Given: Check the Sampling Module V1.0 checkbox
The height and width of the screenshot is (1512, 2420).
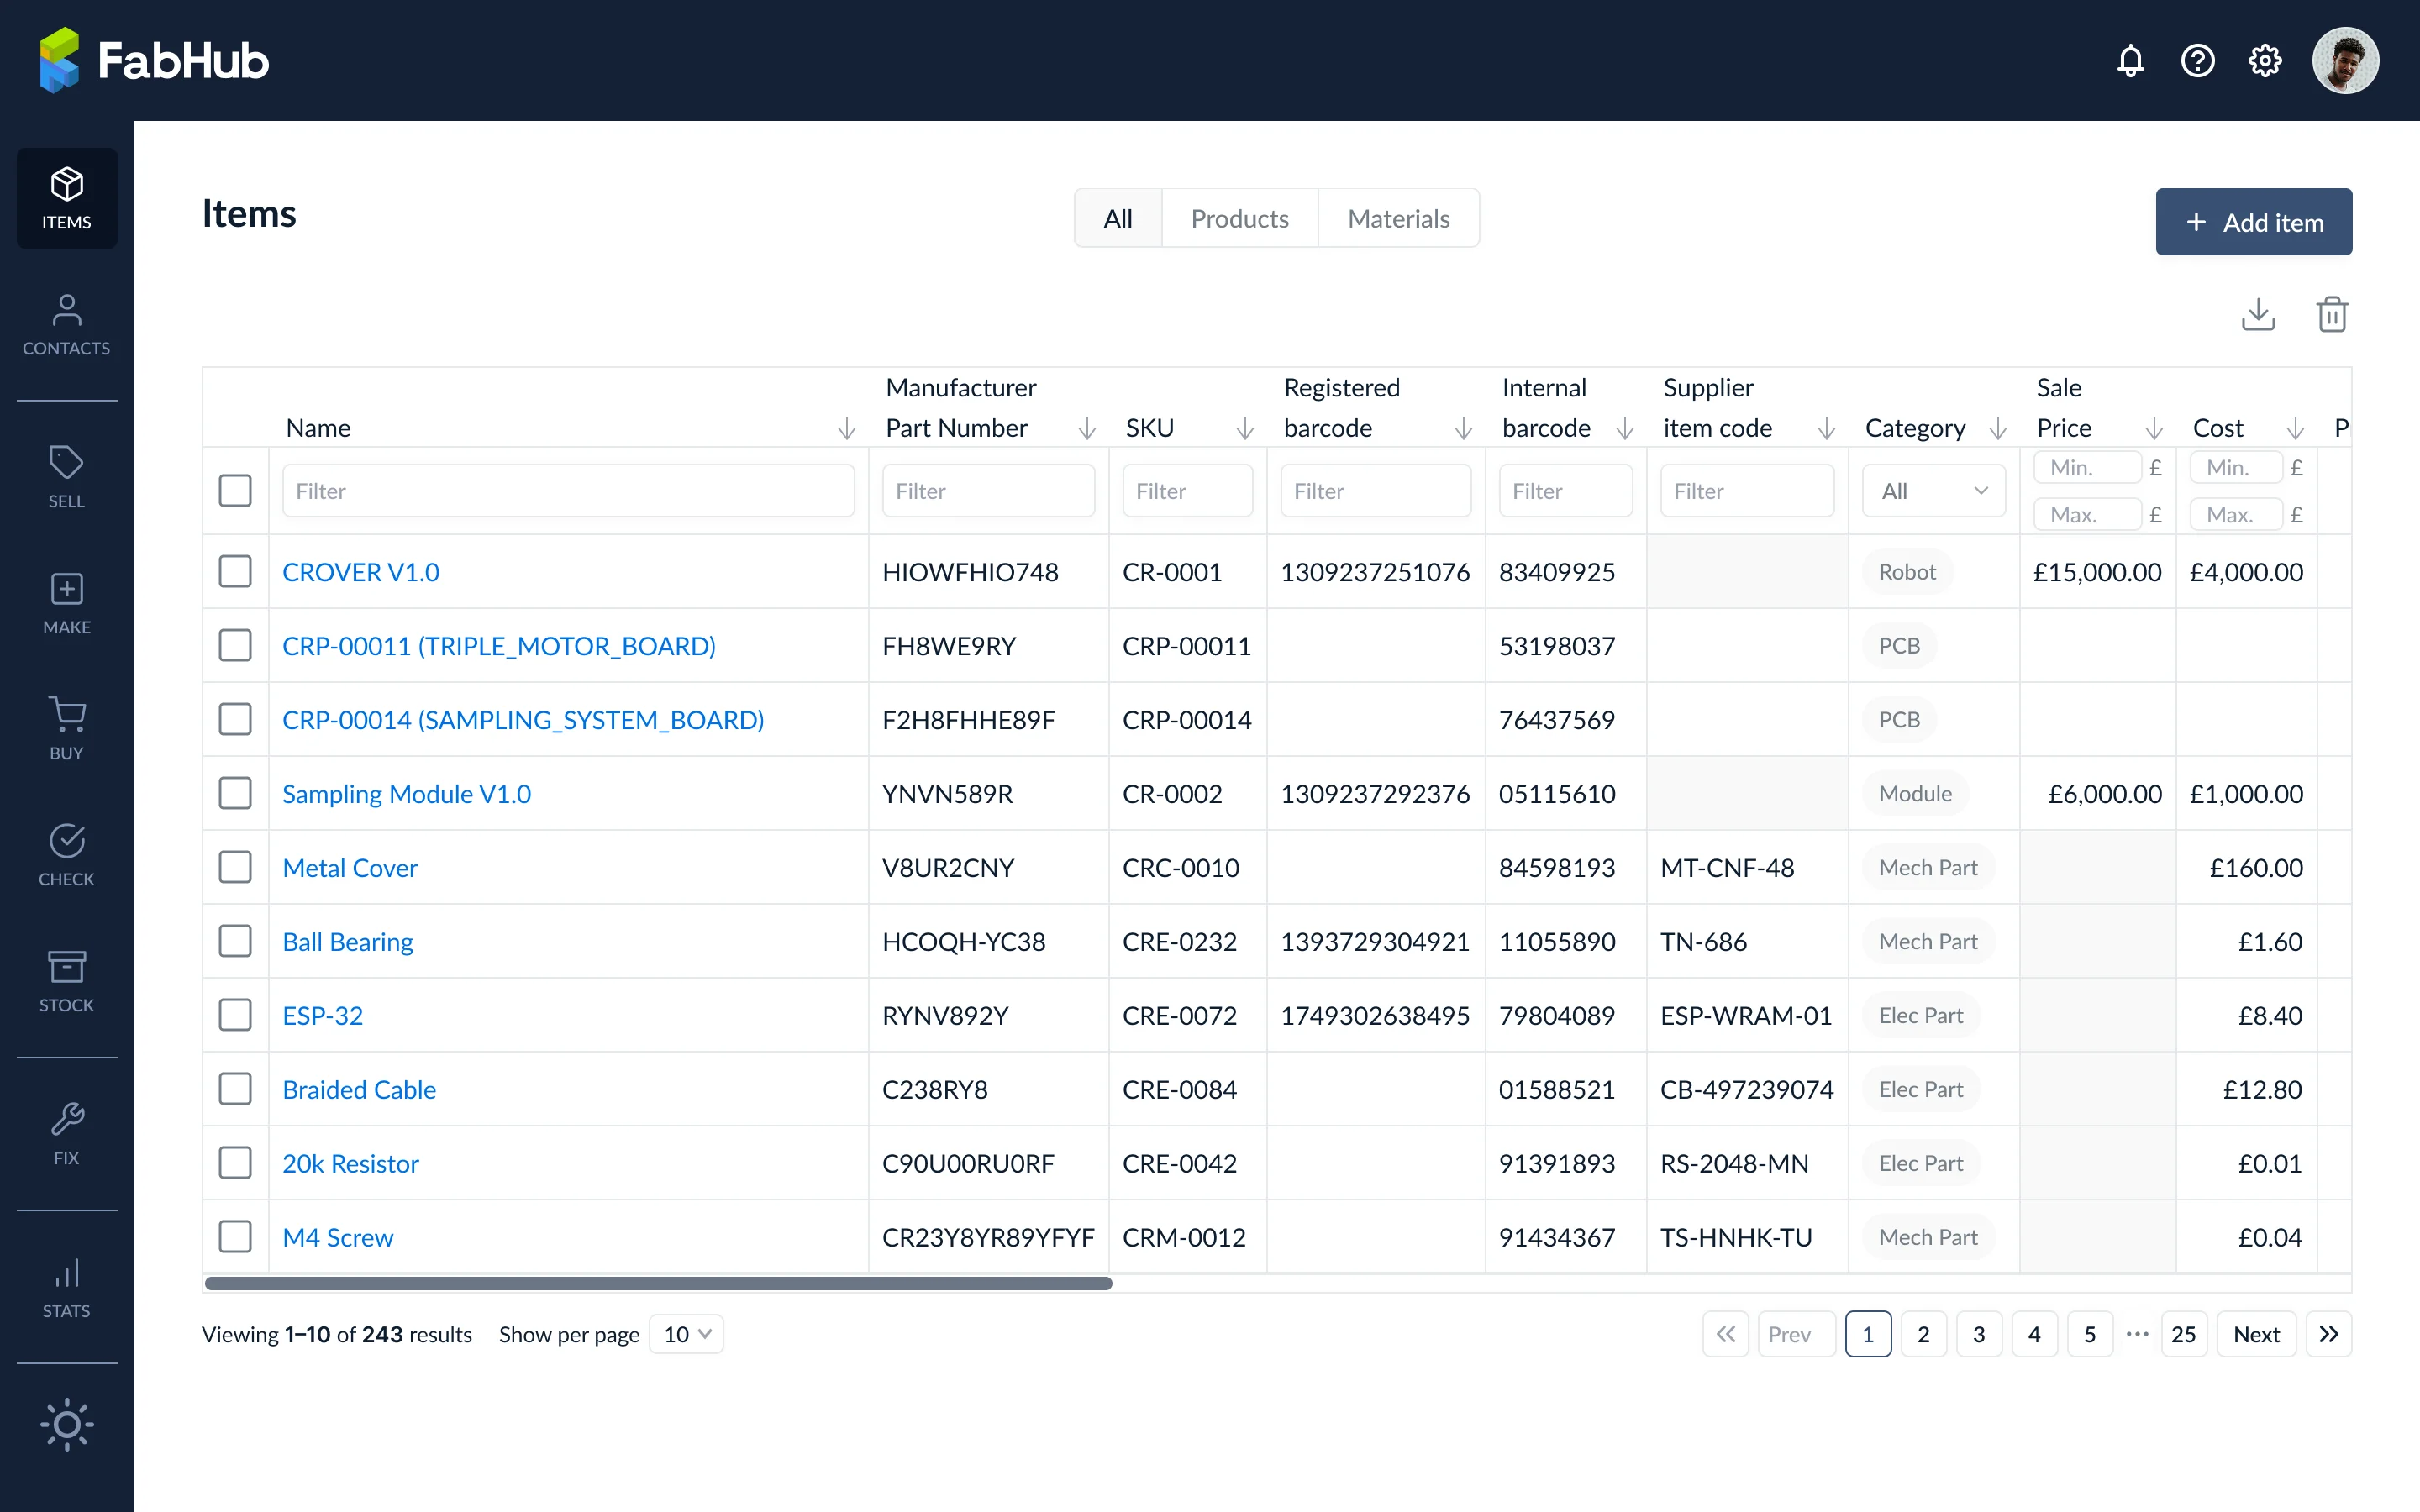Looking at the screenshot, I should (x=235, y=794).
